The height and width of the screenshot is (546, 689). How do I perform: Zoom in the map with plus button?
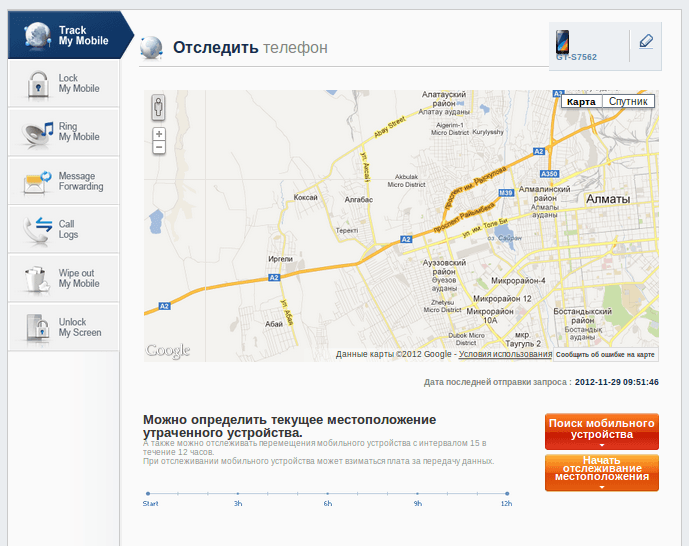[159, 134]
